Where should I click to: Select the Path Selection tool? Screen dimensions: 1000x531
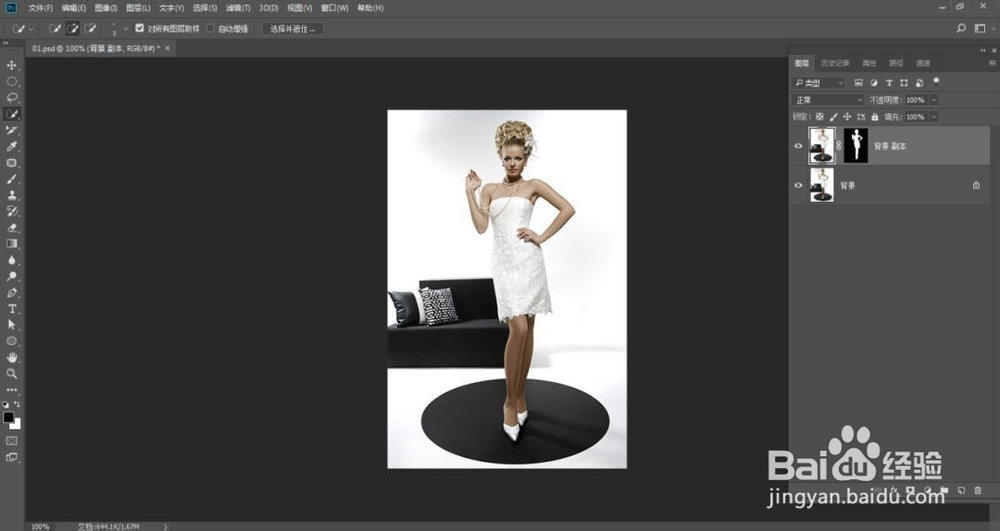pyautogui.click(x=11, y=324)
